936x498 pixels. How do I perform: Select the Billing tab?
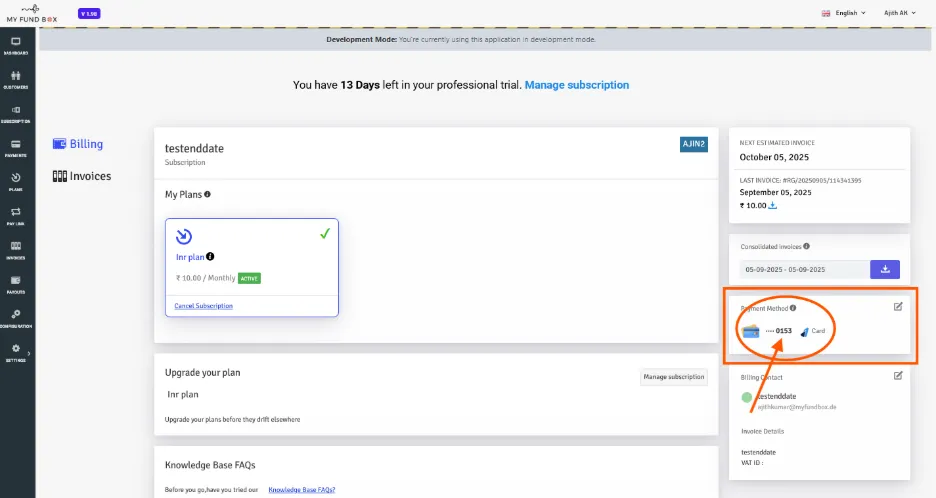pyautogui.click(x=78, y=144)
